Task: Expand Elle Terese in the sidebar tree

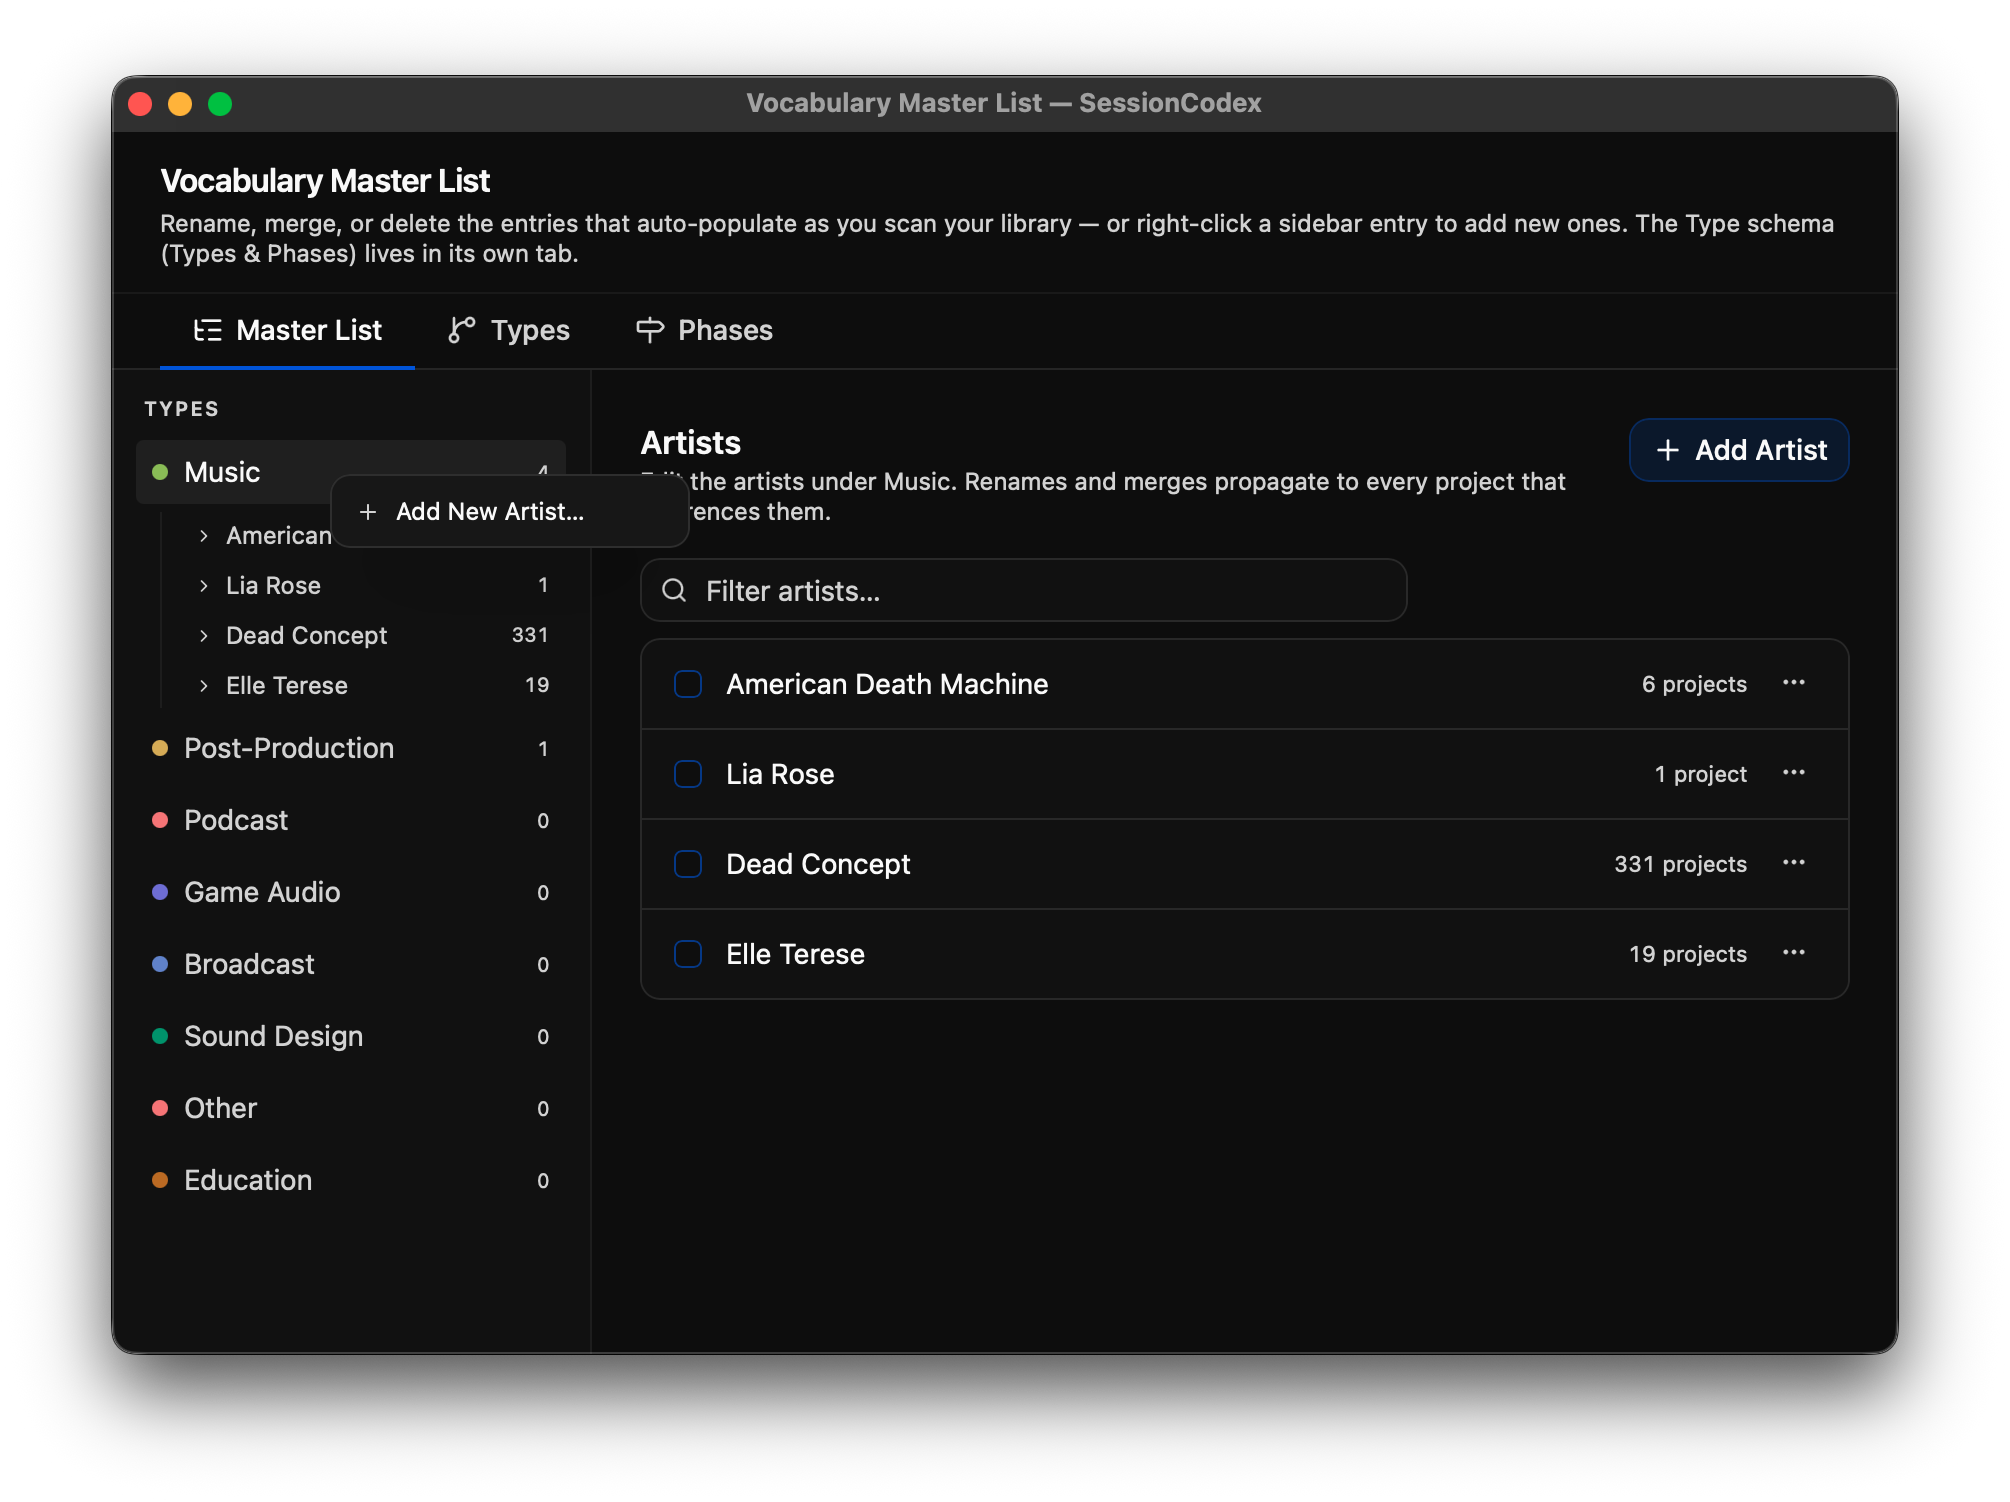Action: tap(204, 686)
